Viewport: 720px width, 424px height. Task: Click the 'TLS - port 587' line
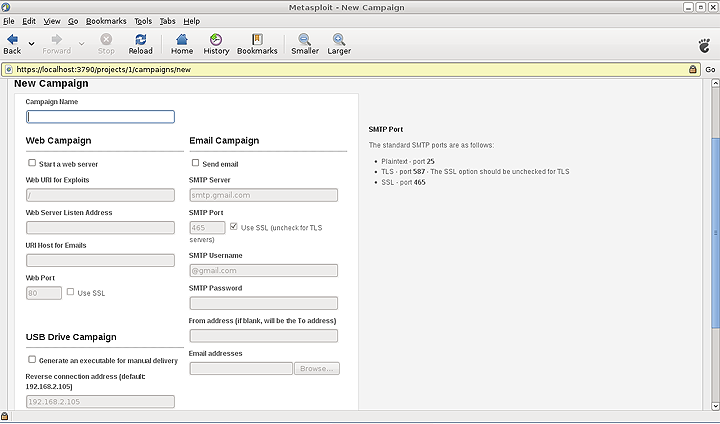tap(475, 171)
